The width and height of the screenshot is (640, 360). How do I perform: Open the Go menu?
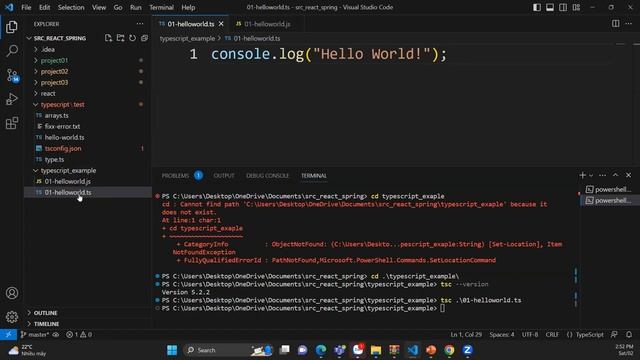pyautogui.click(x=118, y=7)
